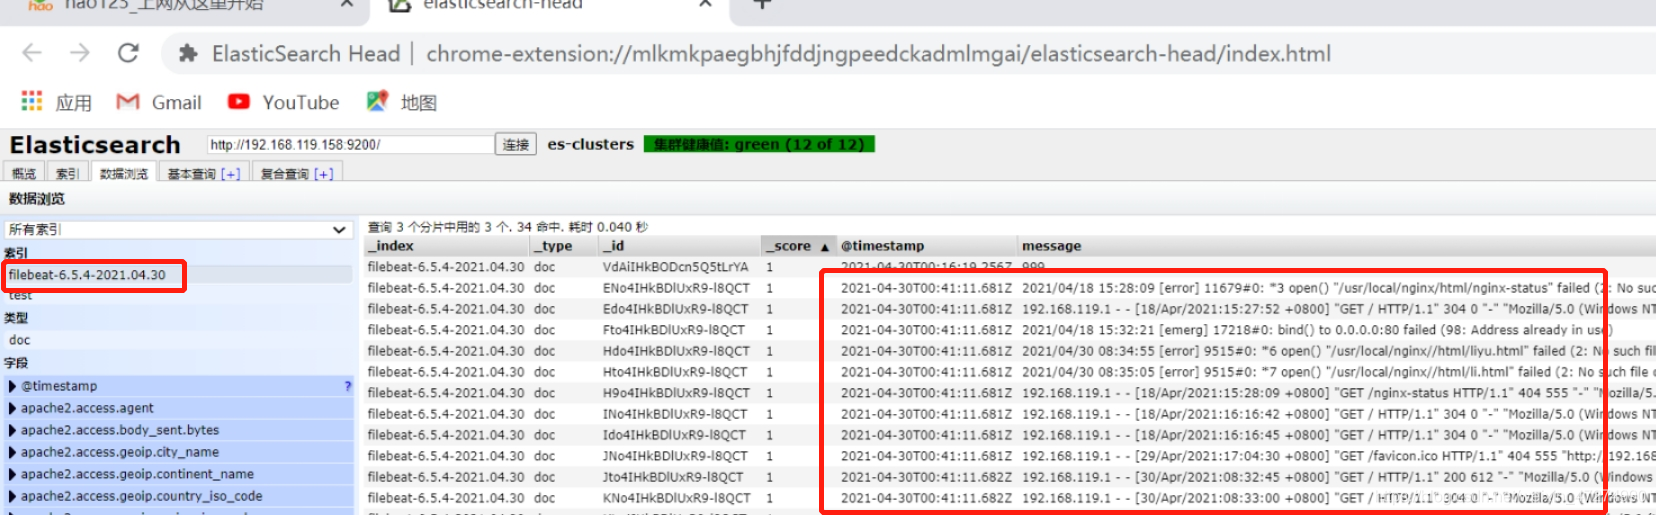1656x515 pixels.
Task: Sort by the @timestamp column header
Action: click(x=927, y=246)
